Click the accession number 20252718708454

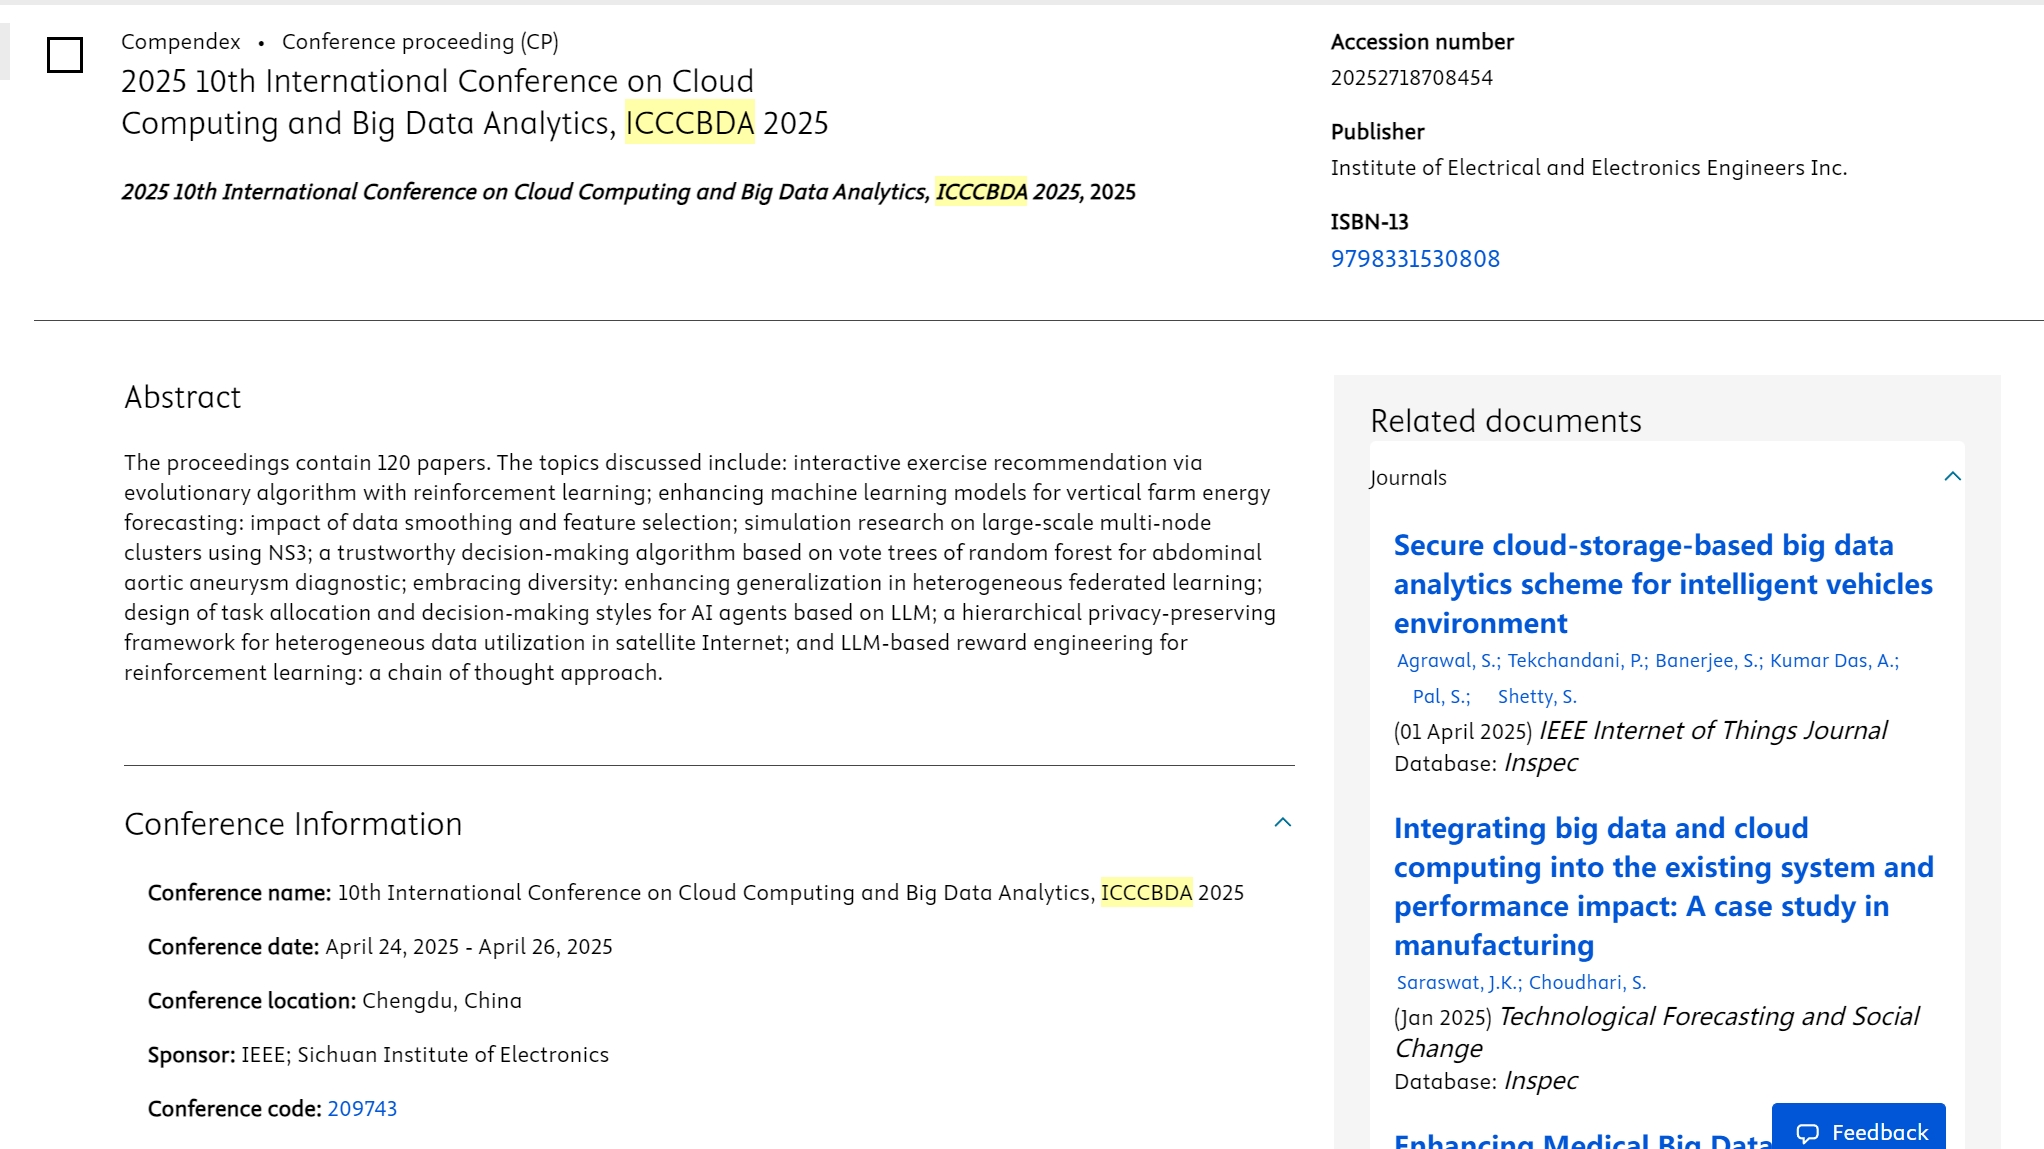pyautogui.click(x=1411, y=78)
